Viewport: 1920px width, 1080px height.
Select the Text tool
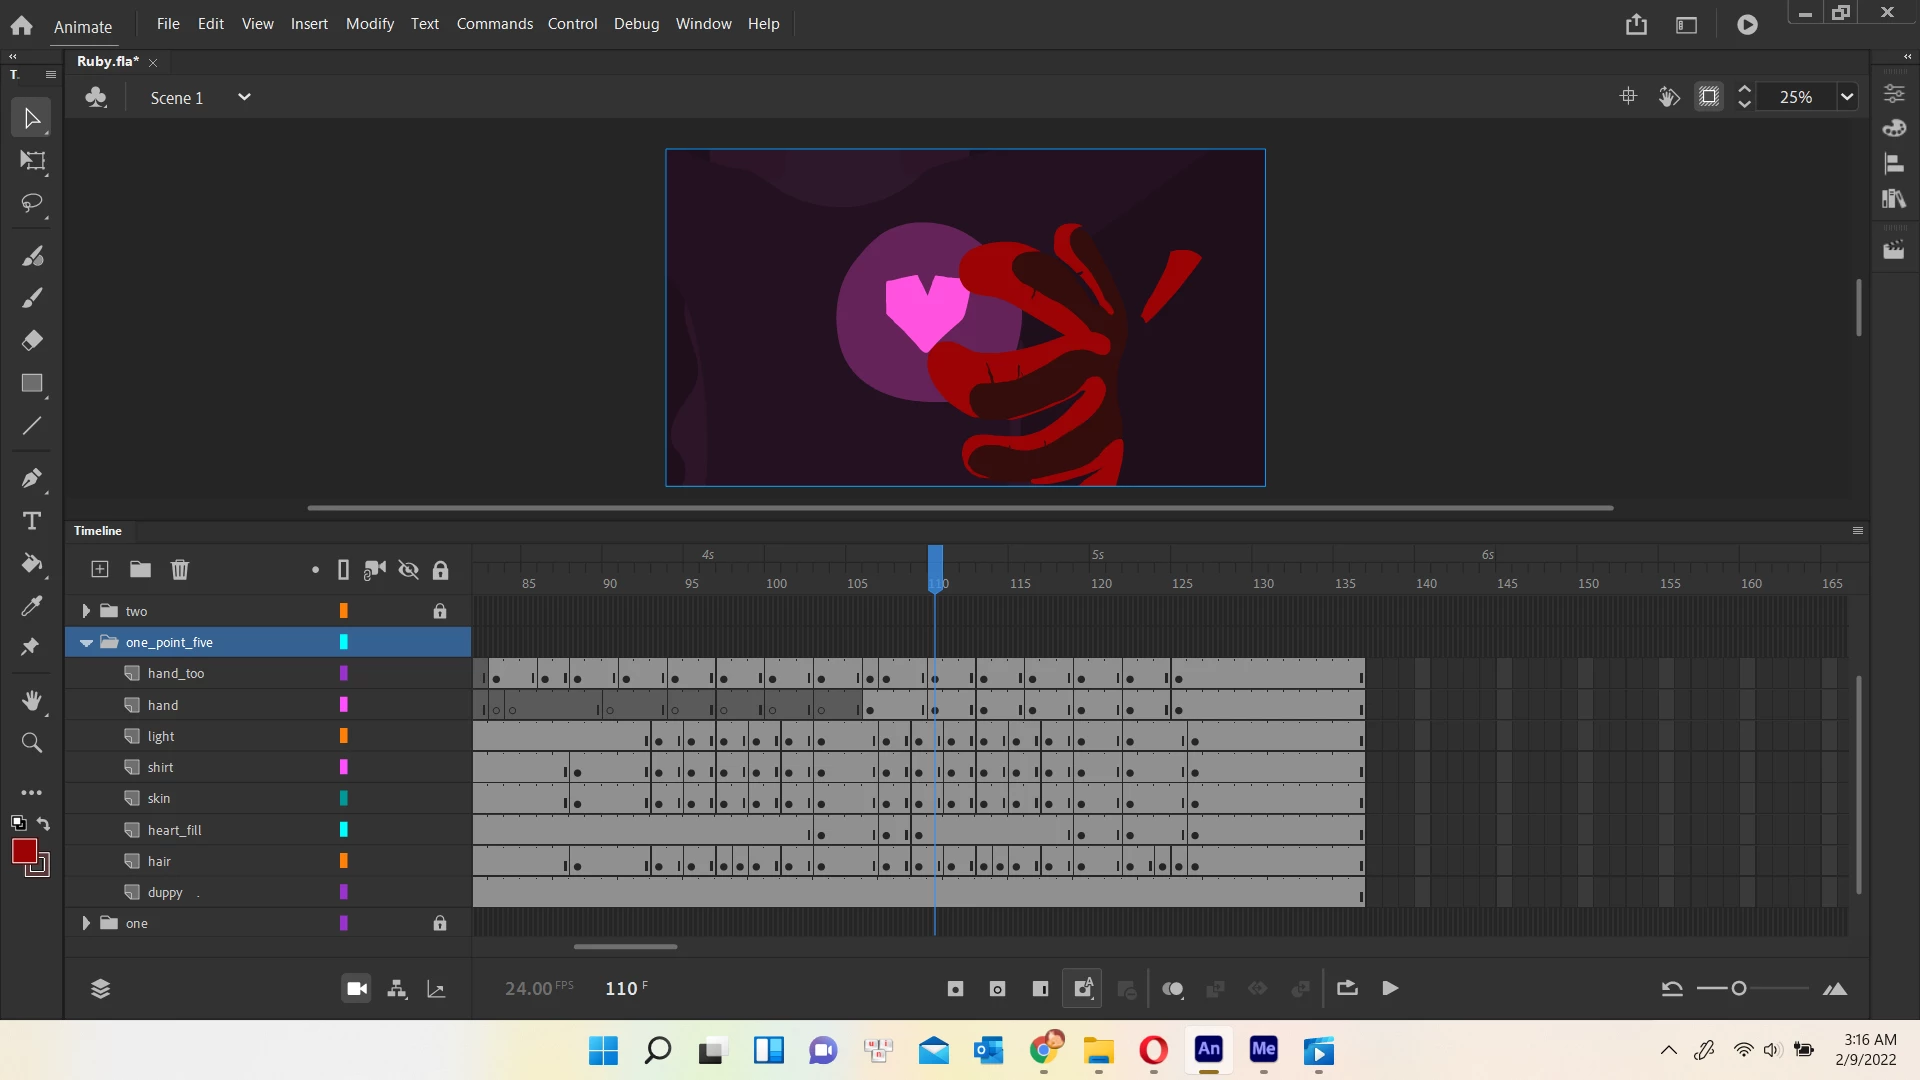point(32,521)
